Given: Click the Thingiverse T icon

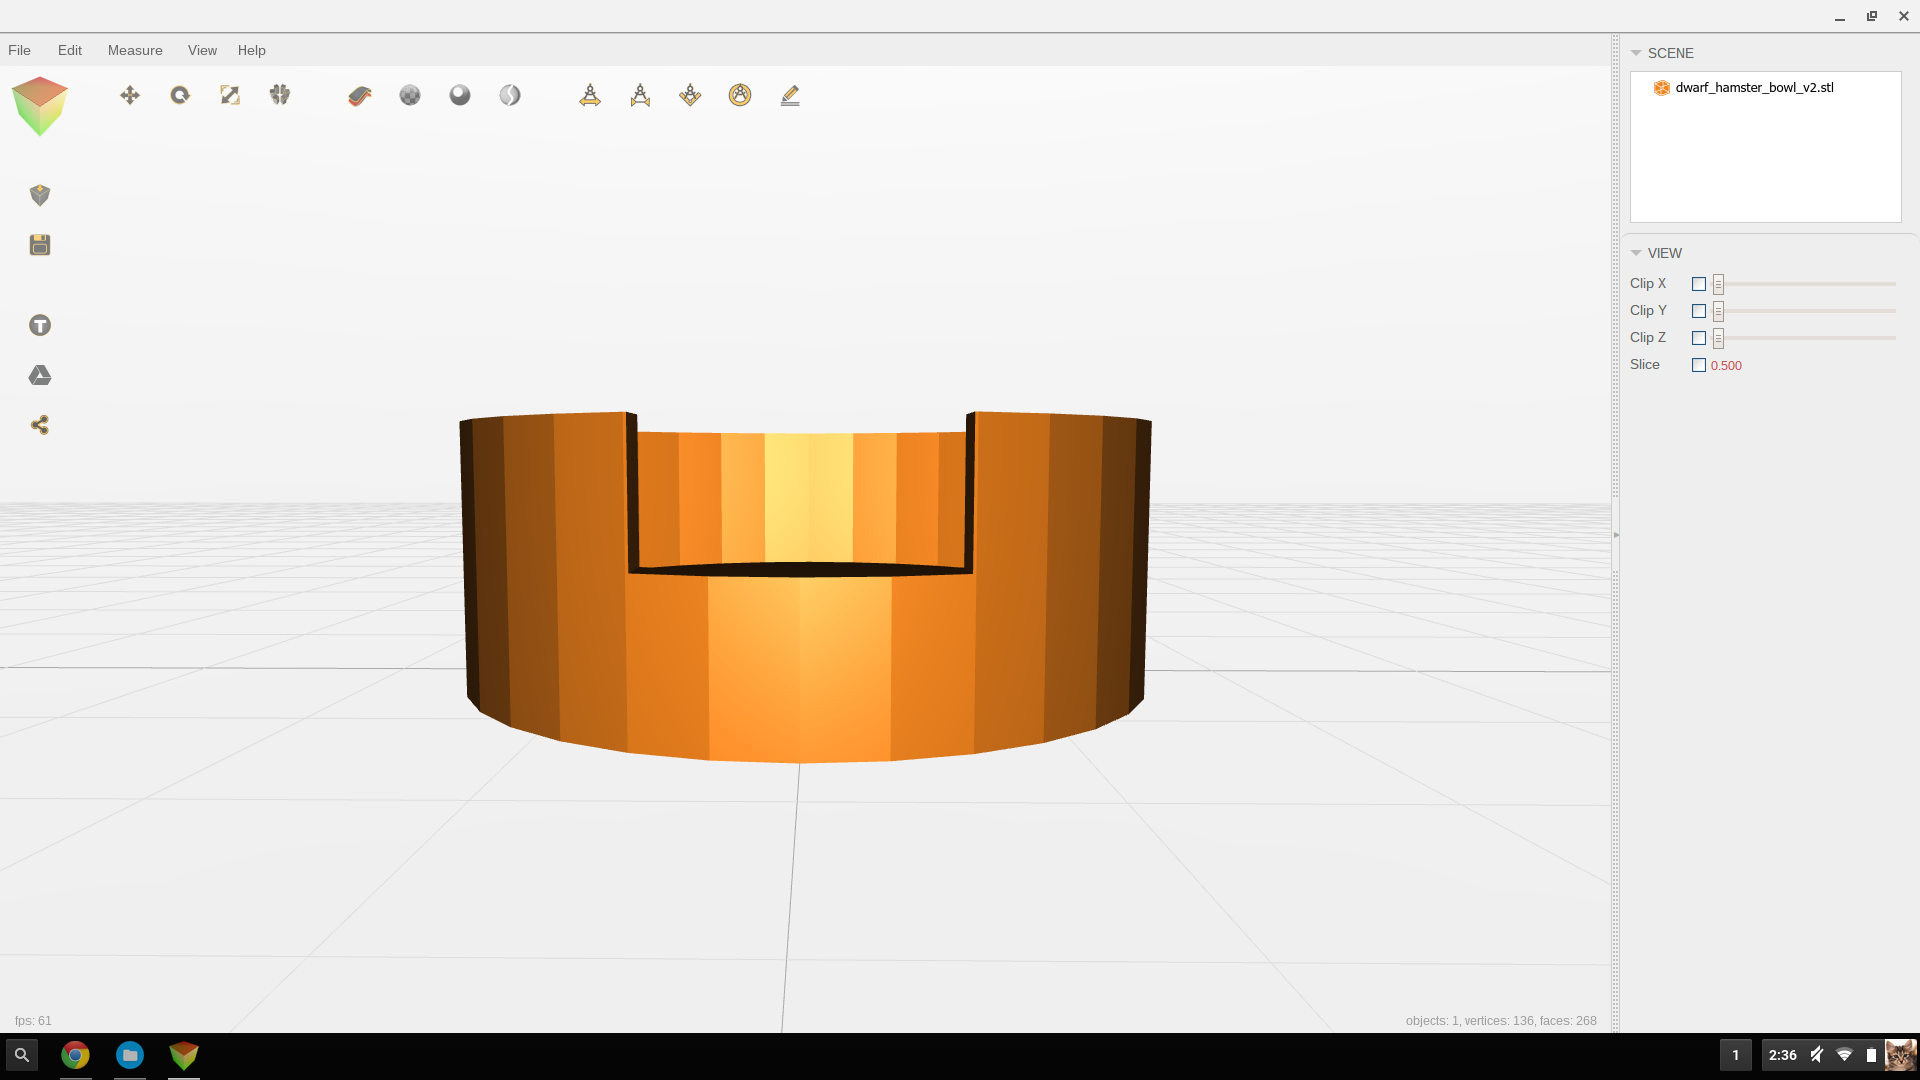Looking at the screenshot, I should 40,325.
